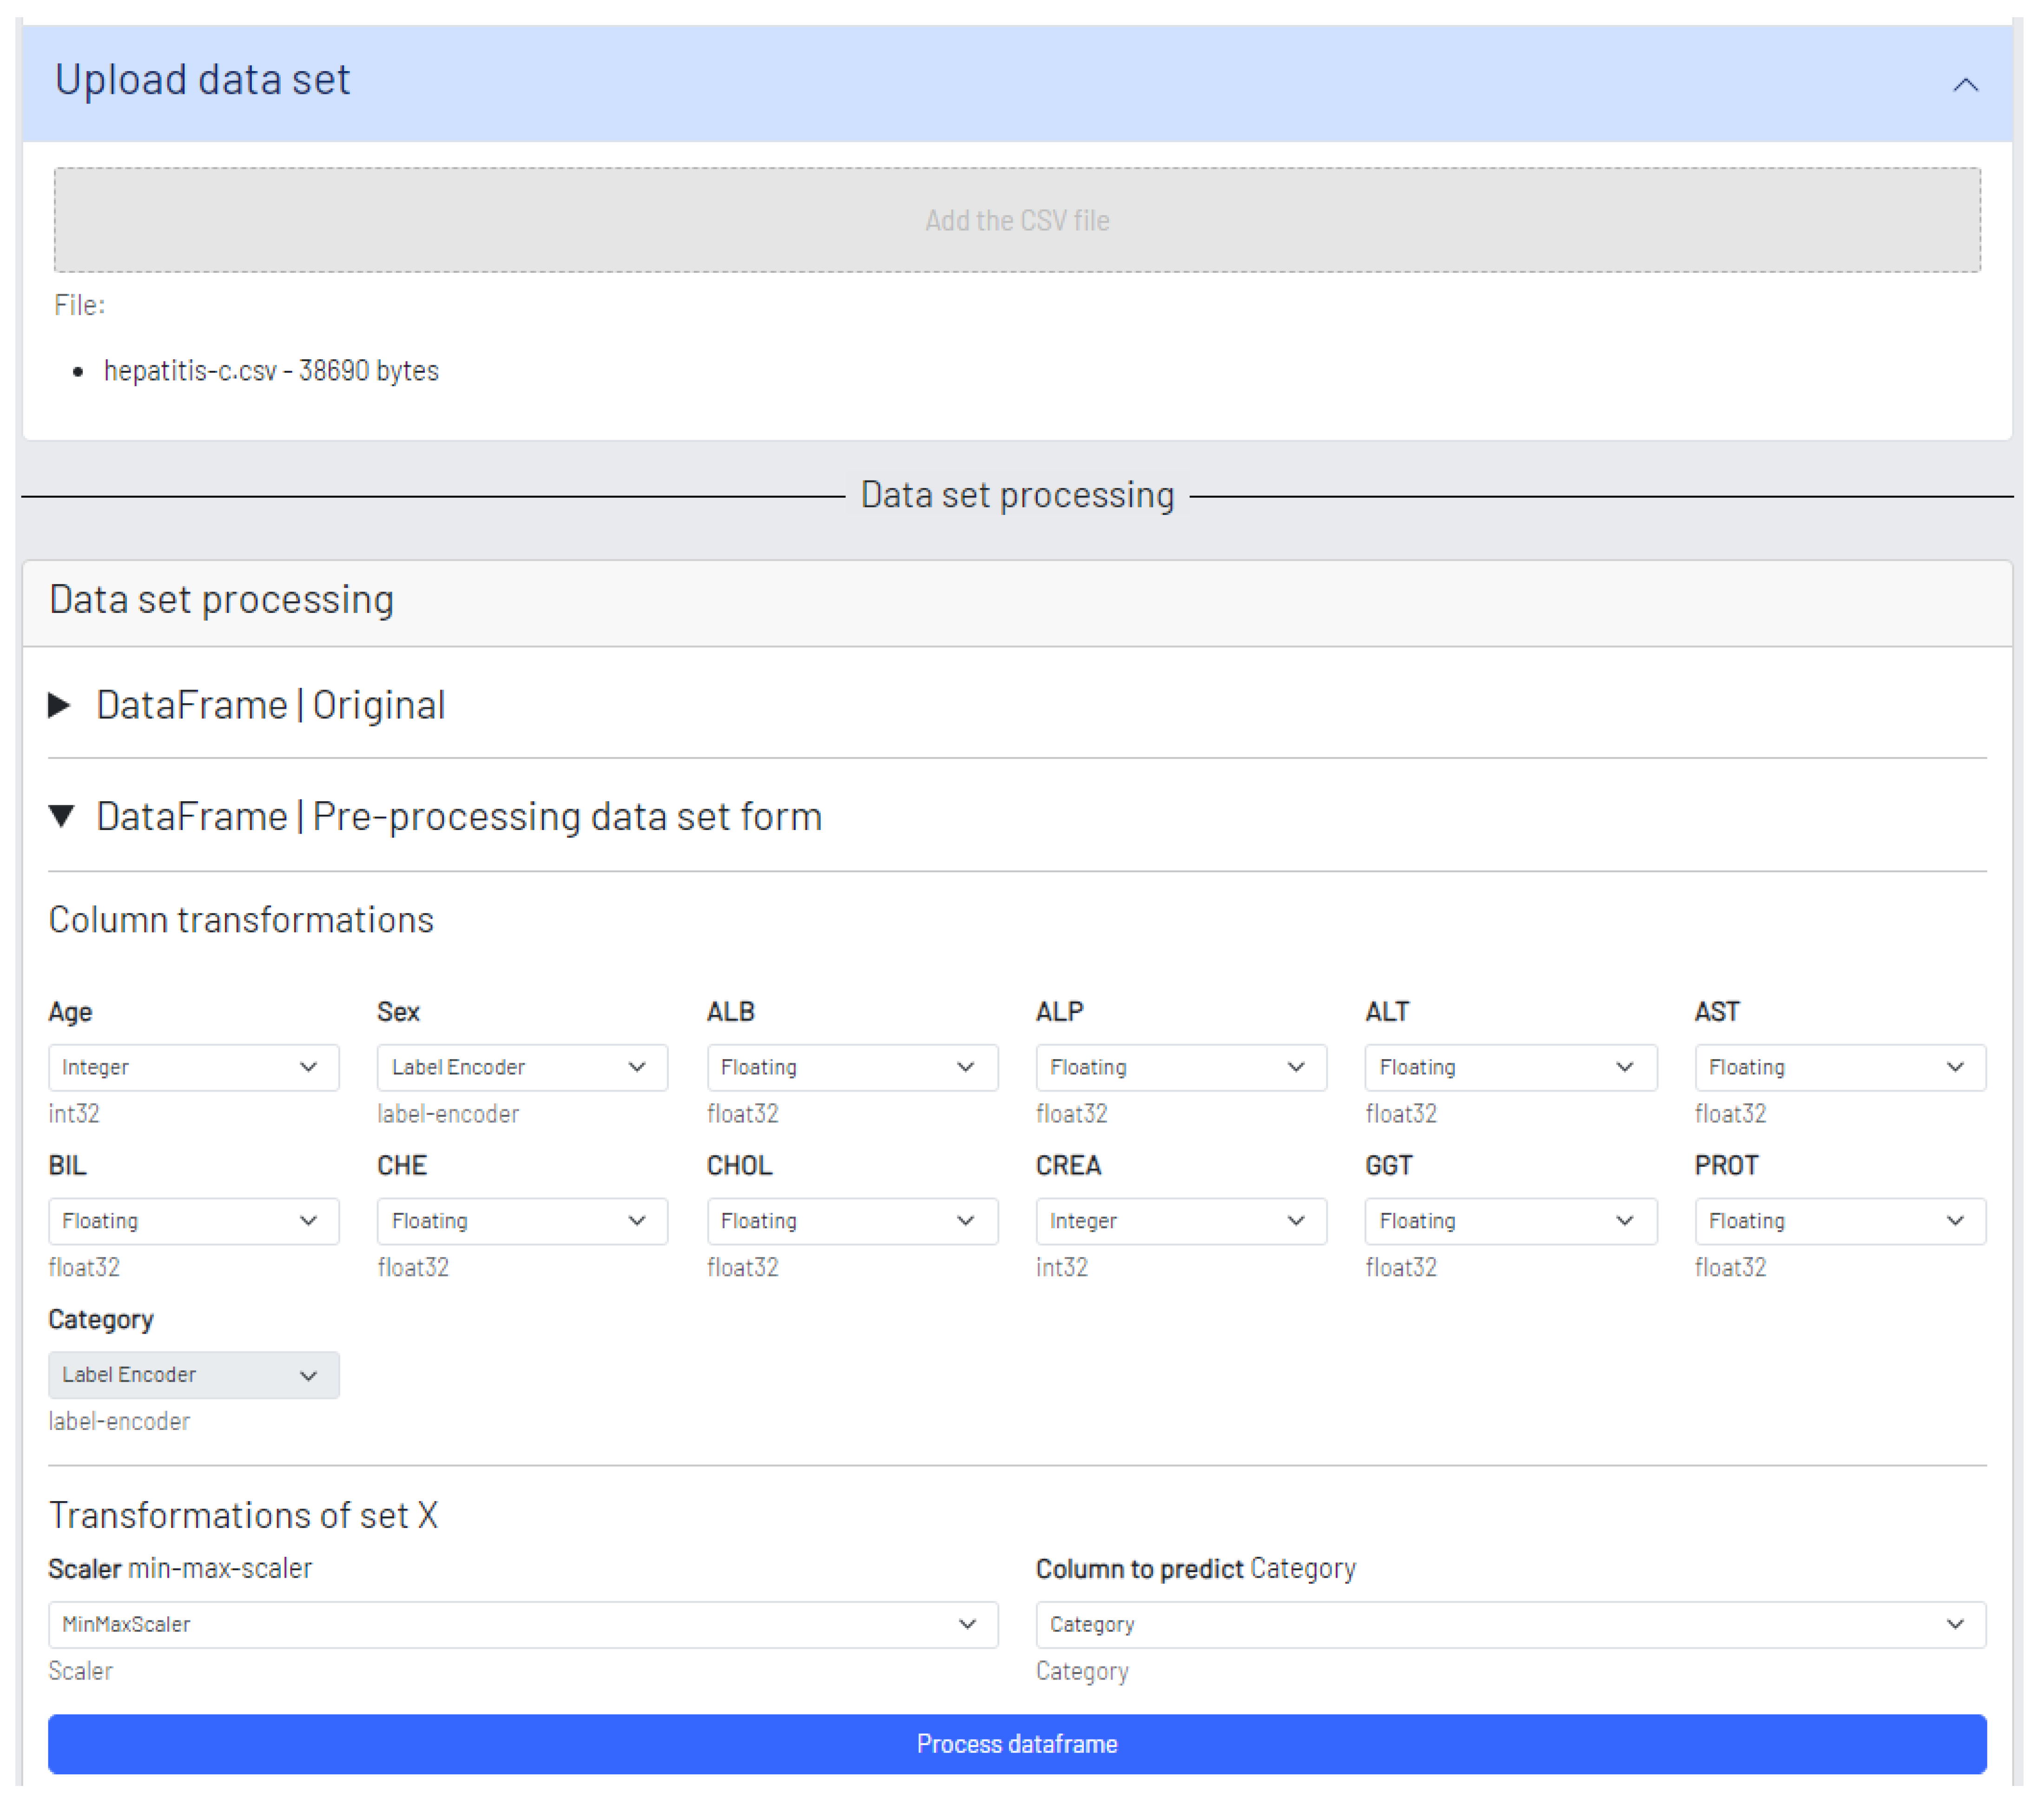The width and height of the screenshot is (2044, 1805).
Task: Click the Process dataframe button
Action: tap(1016, 1744)
